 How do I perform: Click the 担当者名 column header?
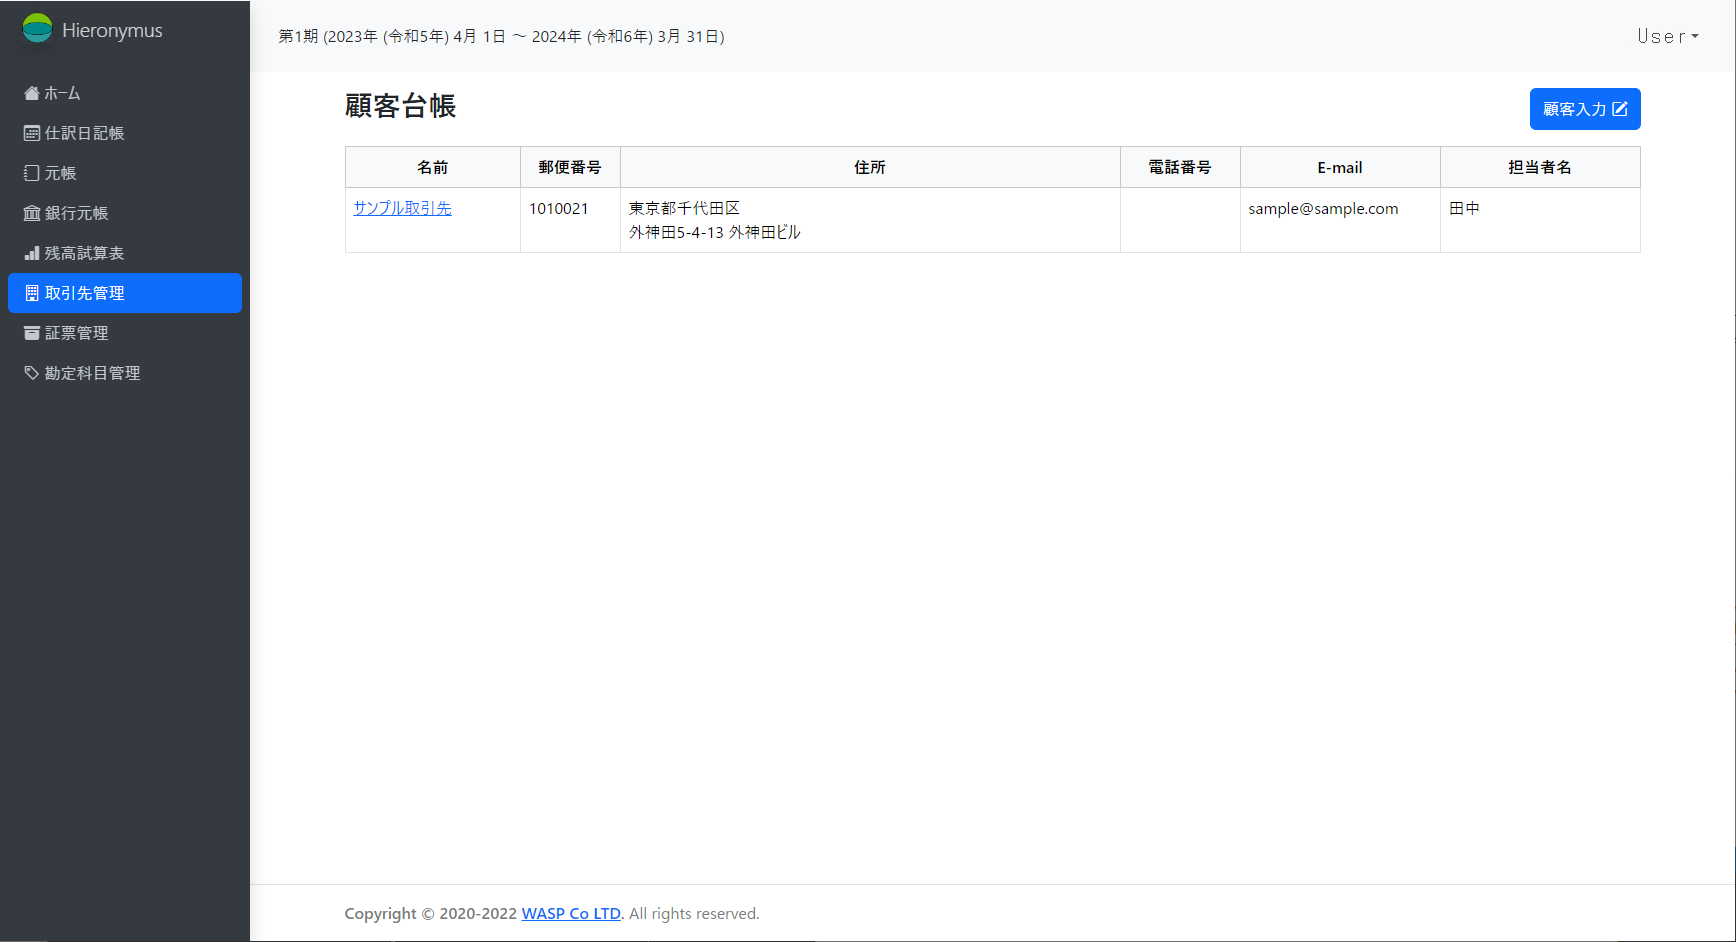click(x=1540, y=167)
